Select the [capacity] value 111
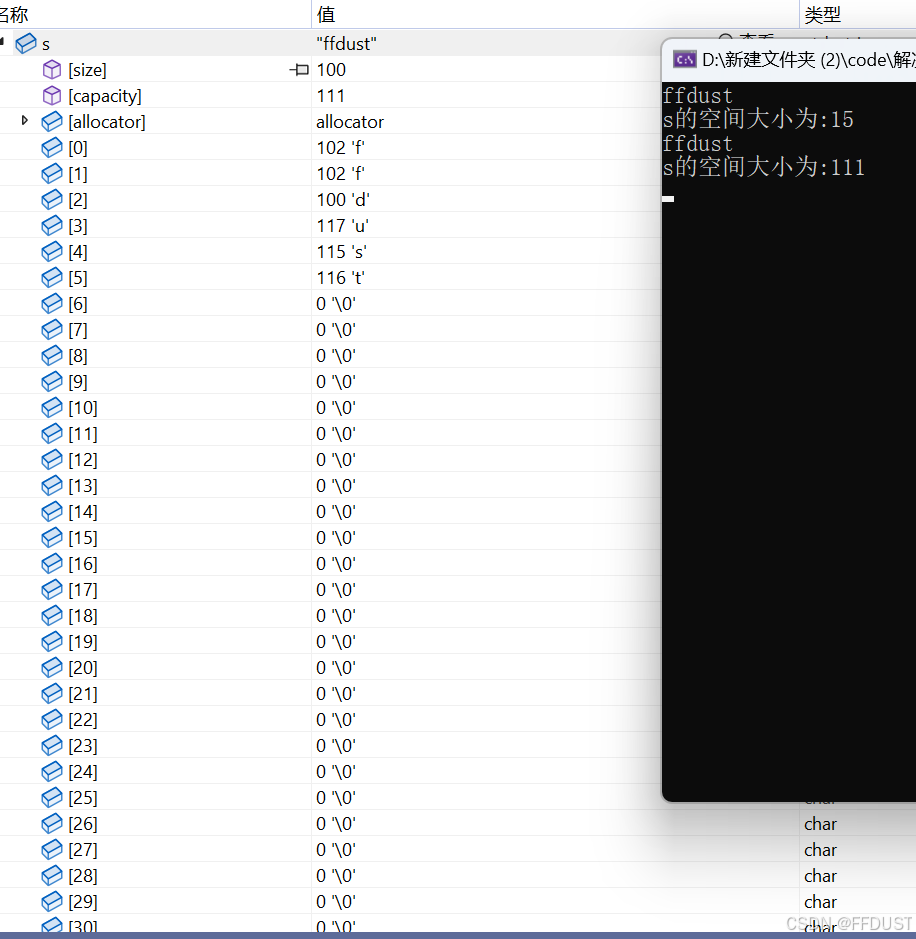The width and height of the screenshot is (916, 939). coord(330,96)
